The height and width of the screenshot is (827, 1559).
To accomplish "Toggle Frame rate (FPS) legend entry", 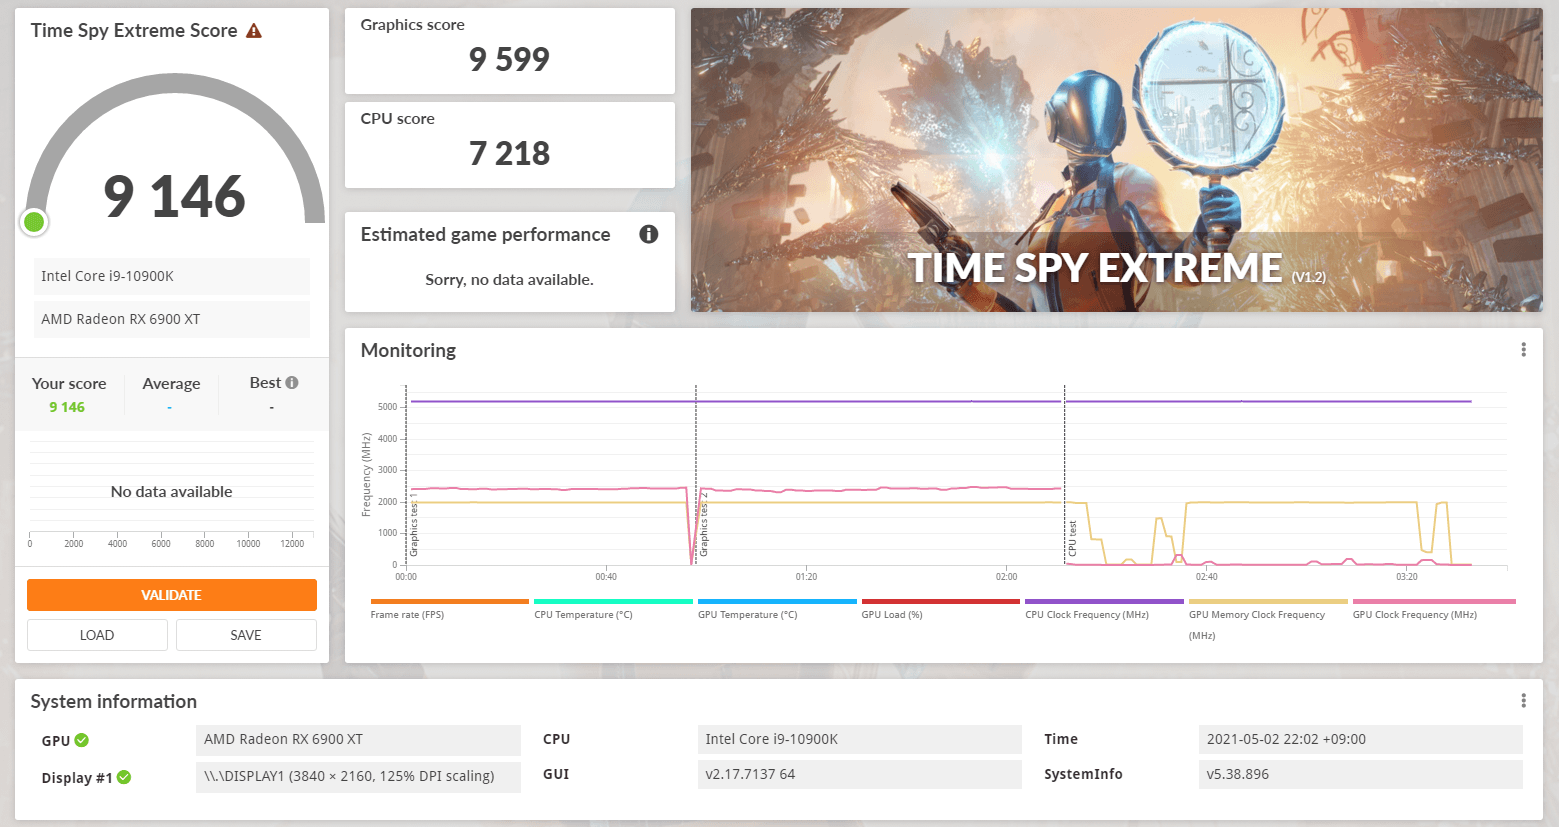I will [407, 615].
